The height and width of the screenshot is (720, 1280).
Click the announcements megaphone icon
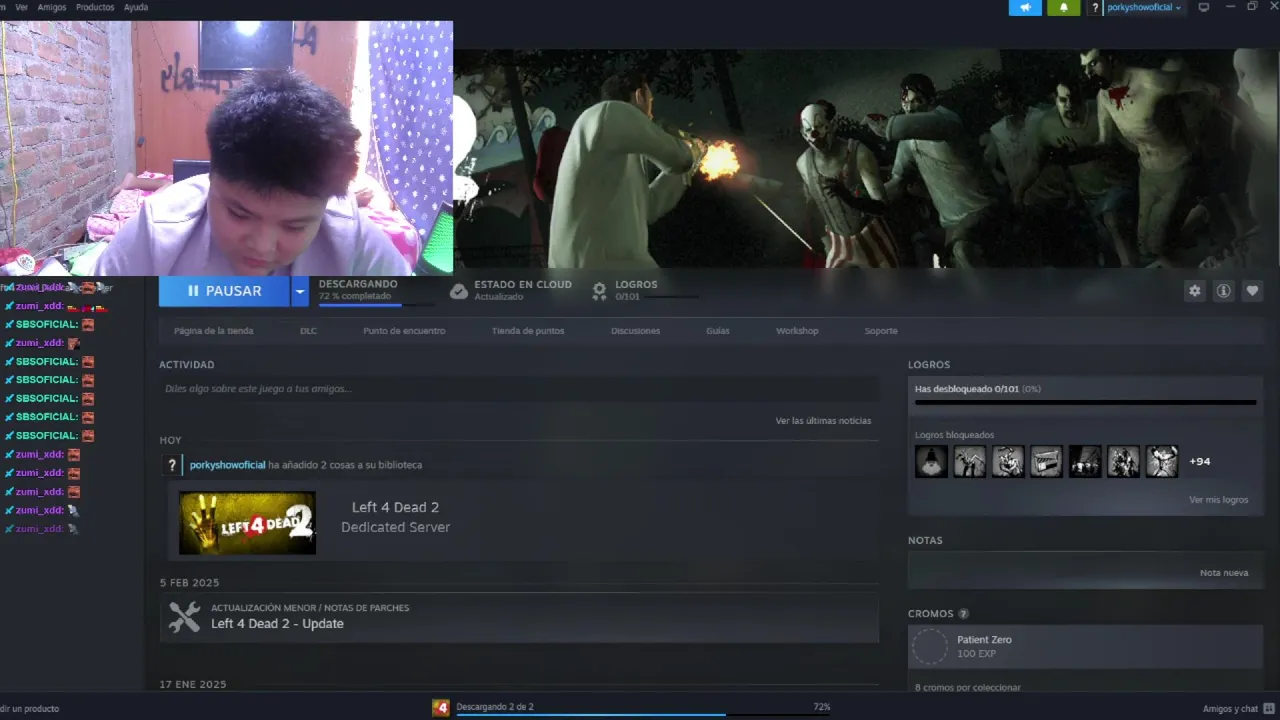[1025, 7]
